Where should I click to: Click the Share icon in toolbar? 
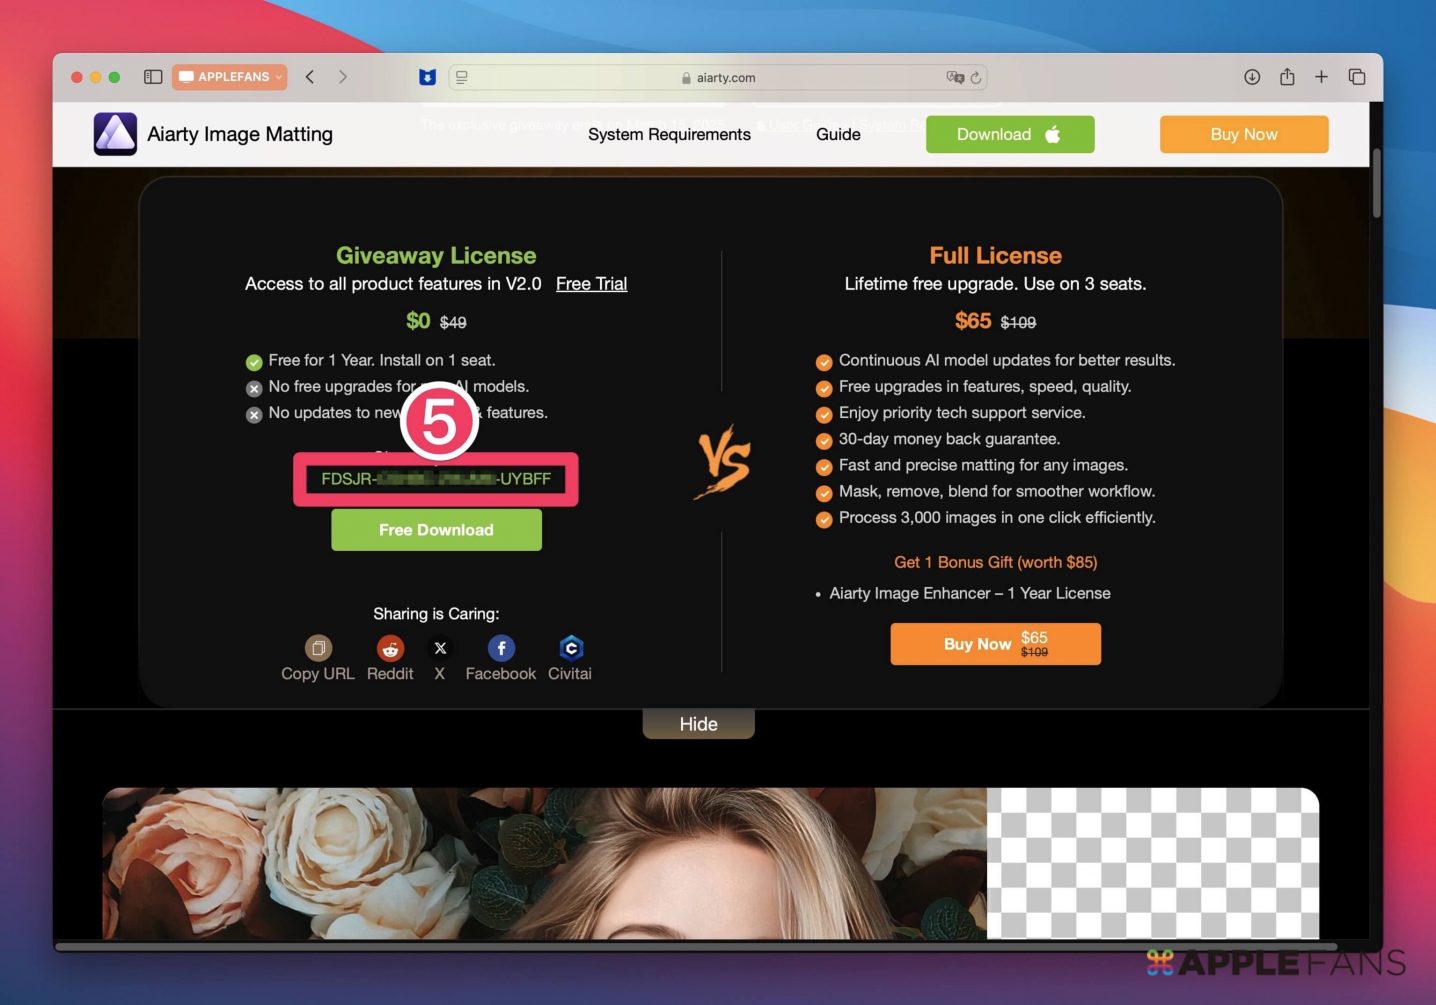pyautogui.click(x=1287, y=77)
